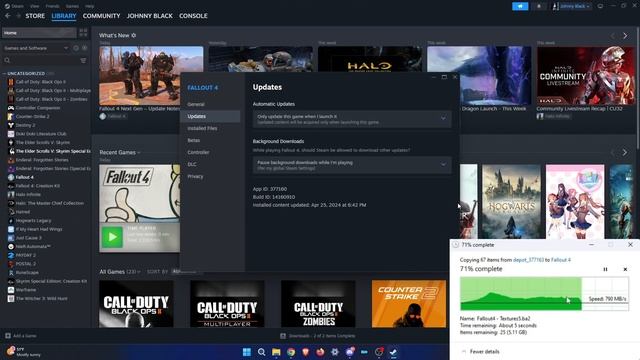This screenshot has height=360, width=640.
Task: Open the advanced filters icon in sidebar
Action: coord(83,60)
